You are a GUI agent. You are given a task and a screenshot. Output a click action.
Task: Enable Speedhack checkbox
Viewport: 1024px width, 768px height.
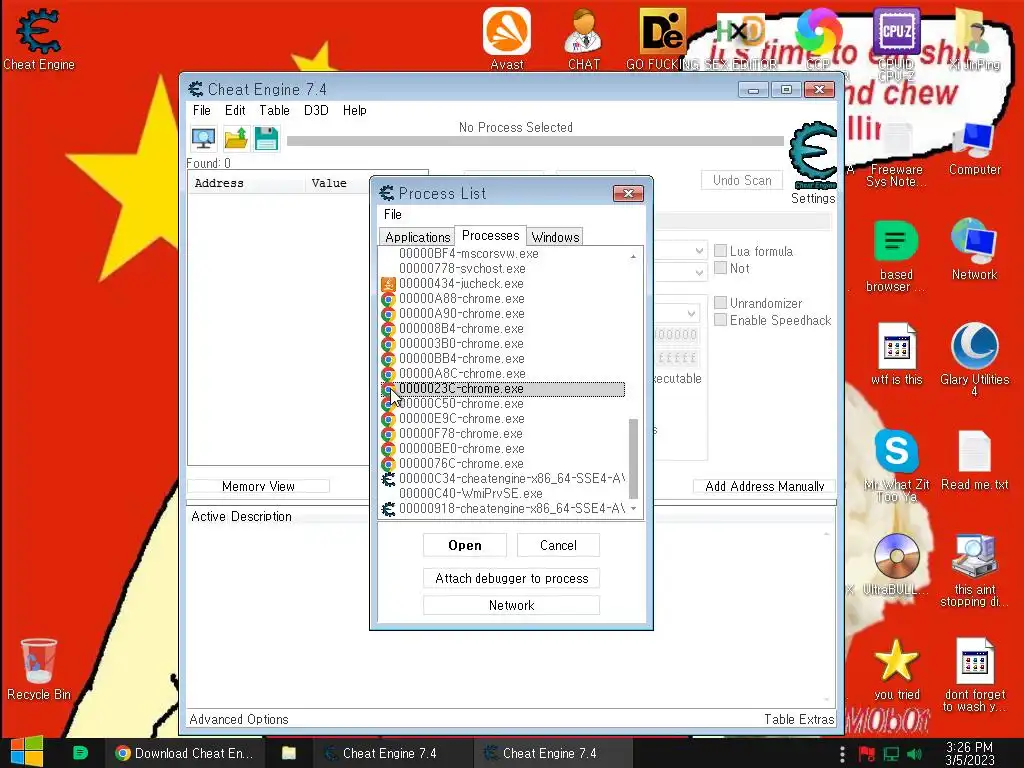(721, 320)
